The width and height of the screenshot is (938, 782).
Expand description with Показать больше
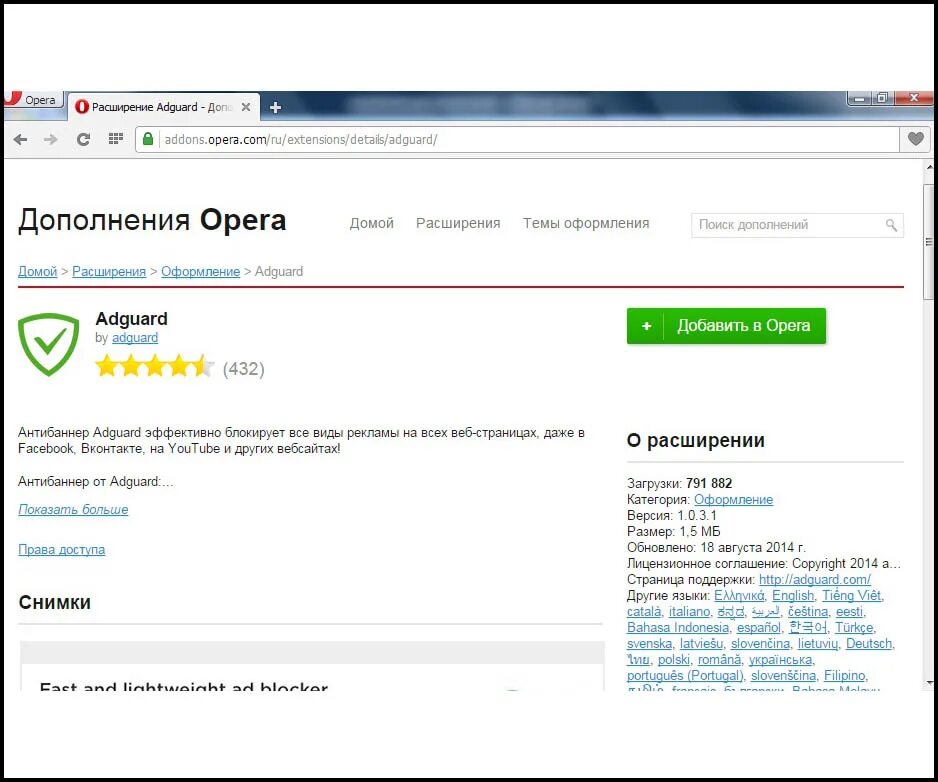point(73,509)
